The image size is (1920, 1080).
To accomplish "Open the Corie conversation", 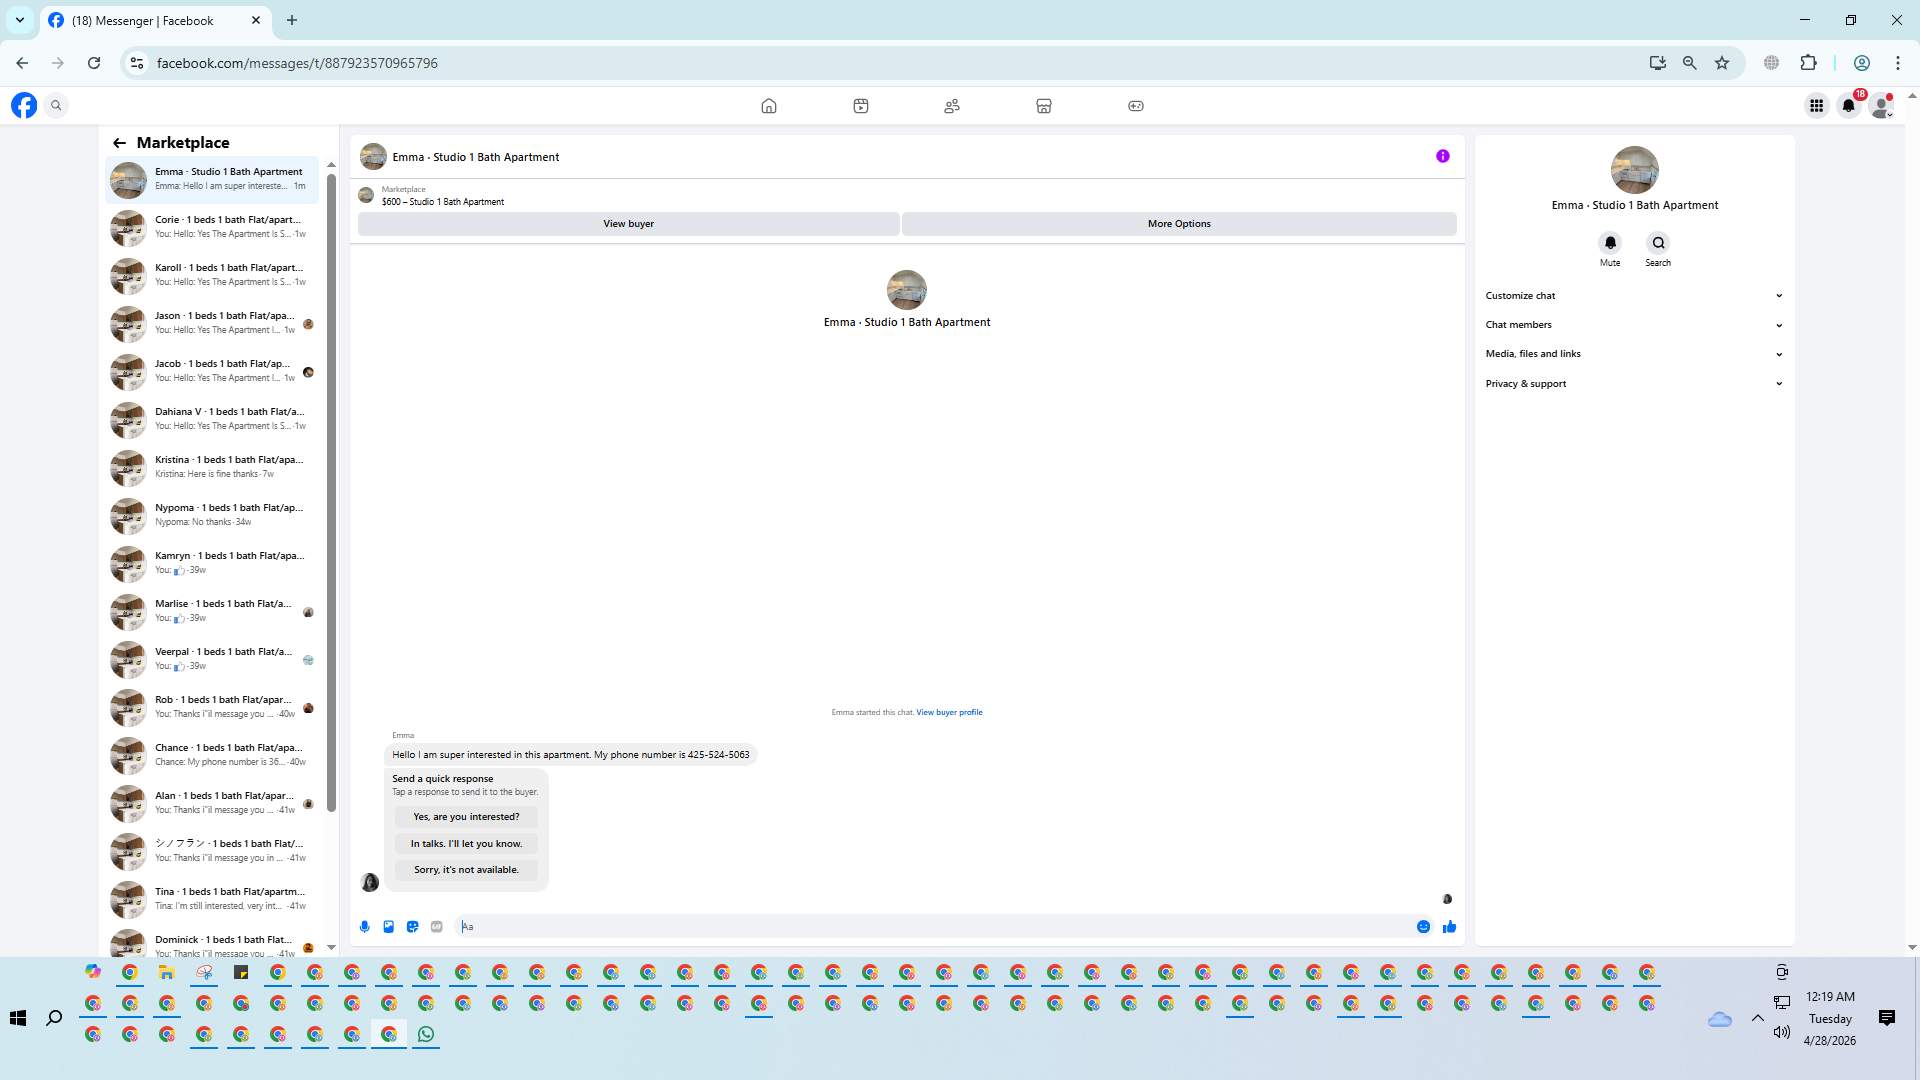I will point(212,228).
